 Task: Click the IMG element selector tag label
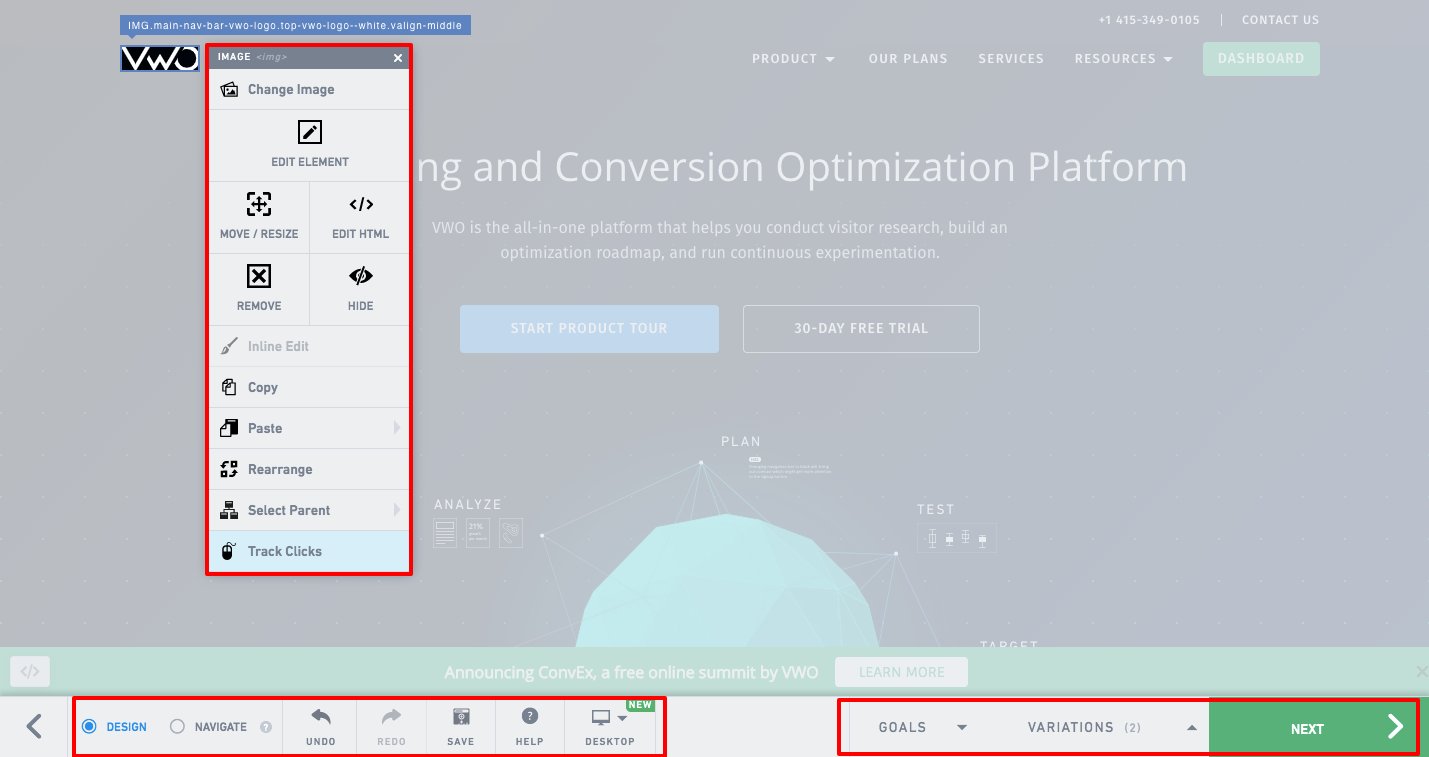(295, 25)
